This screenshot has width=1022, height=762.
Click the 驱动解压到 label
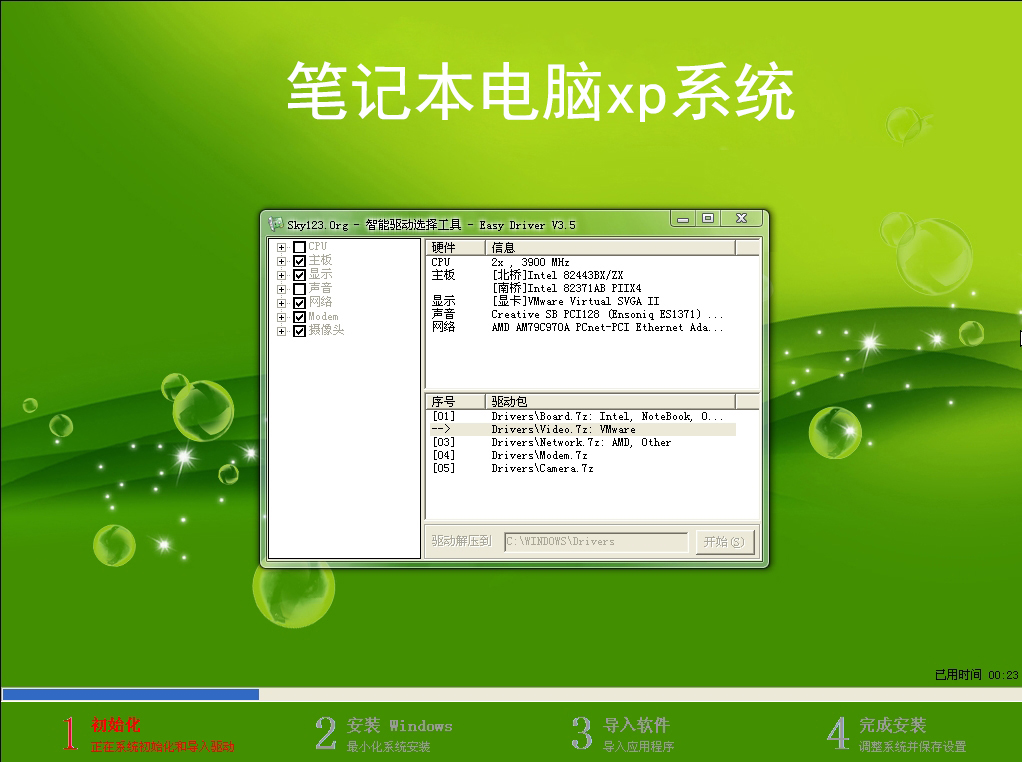click(x=461, y=541)
